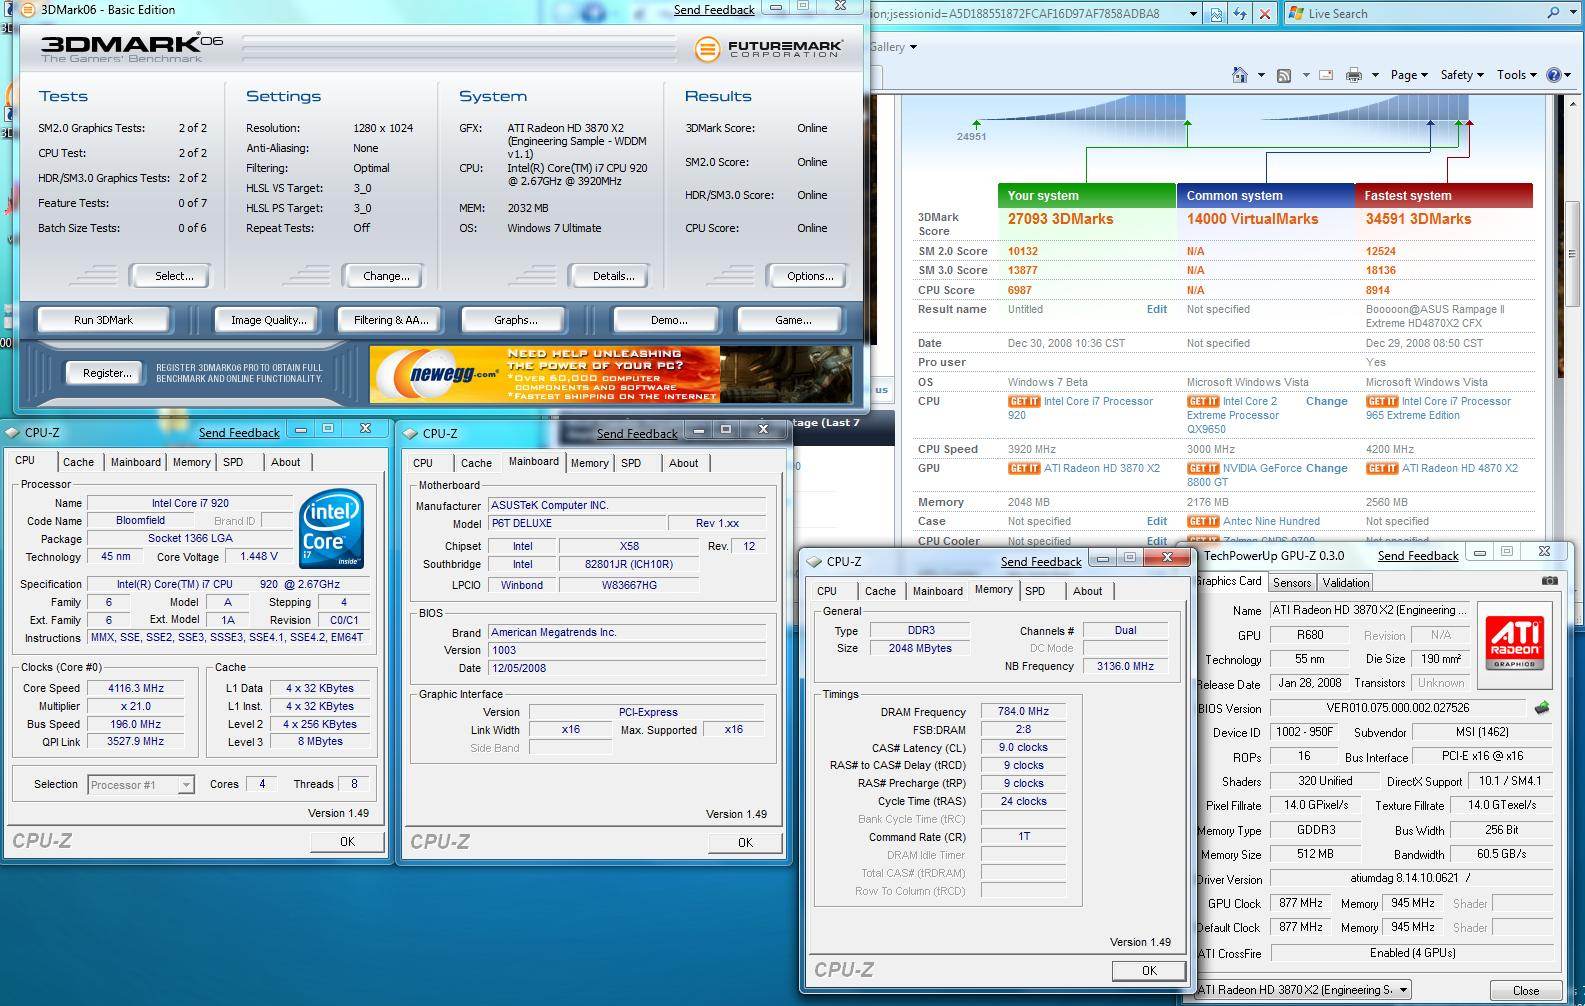
Task: Click Options... under Results in 3DMark06
Action: pos(810,276)
